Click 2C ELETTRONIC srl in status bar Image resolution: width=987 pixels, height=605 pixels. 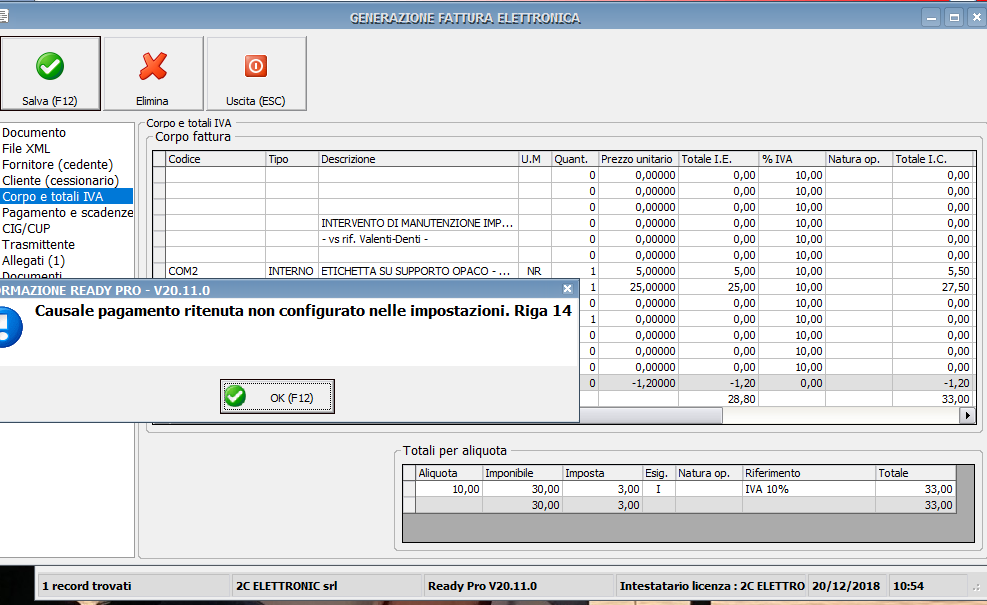pyautogui.click(x=326, y=586)
